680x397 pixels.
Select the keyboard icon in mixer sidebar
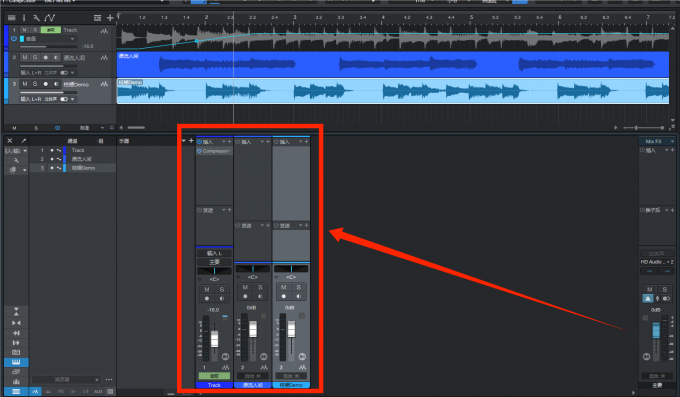coord(16,362)
